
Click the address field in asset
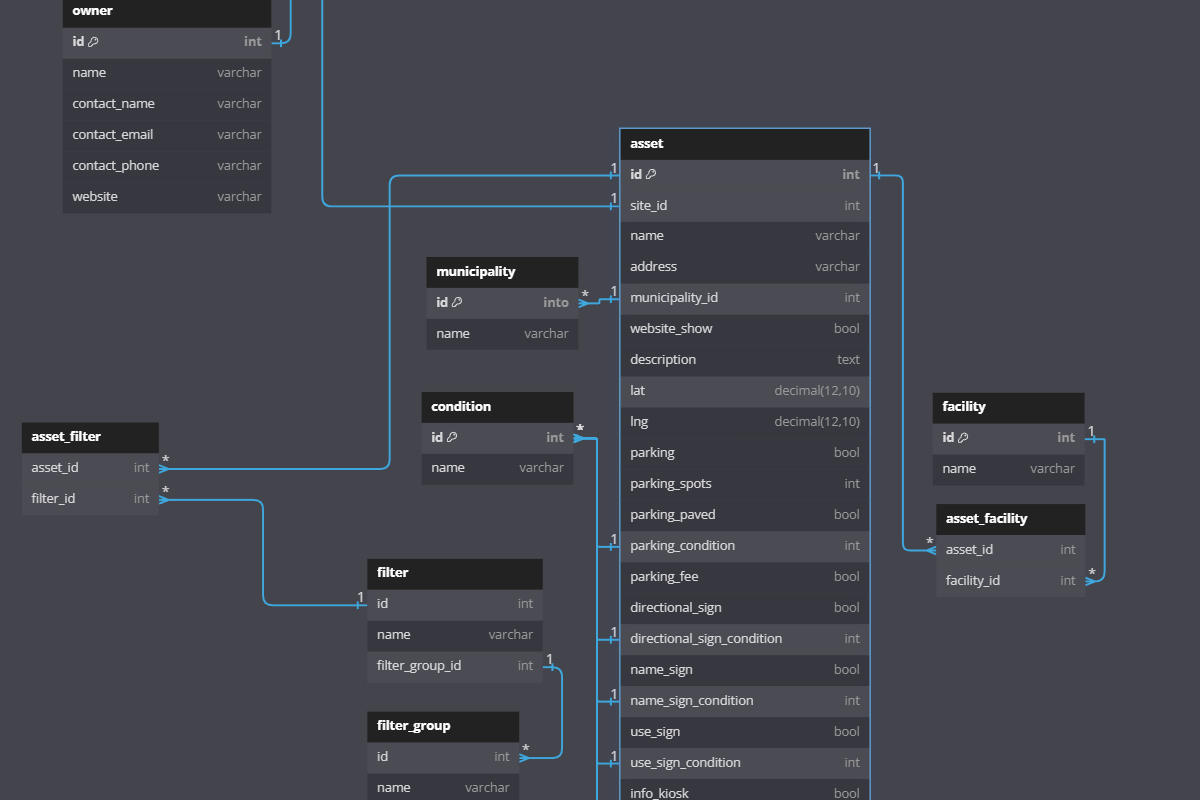(745, 268)
